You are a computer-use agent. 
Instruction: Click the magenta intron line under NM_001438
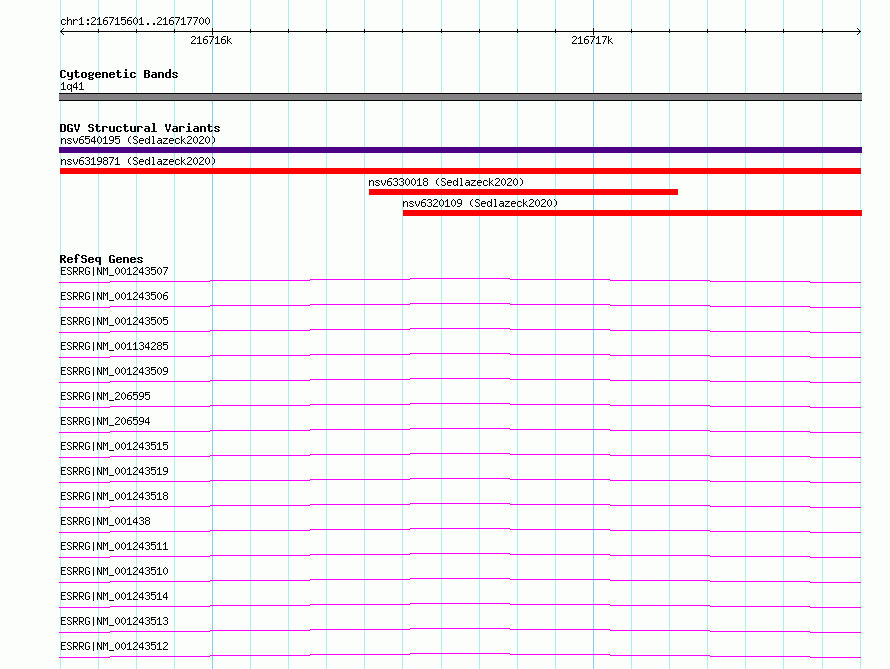[x=460, y=529]
